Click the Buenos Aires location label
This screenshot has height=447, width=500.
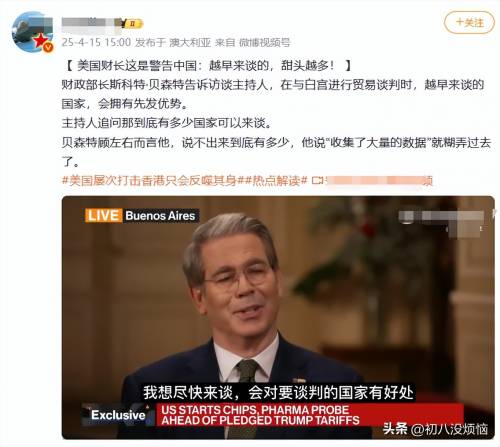(x=160, y=216)
